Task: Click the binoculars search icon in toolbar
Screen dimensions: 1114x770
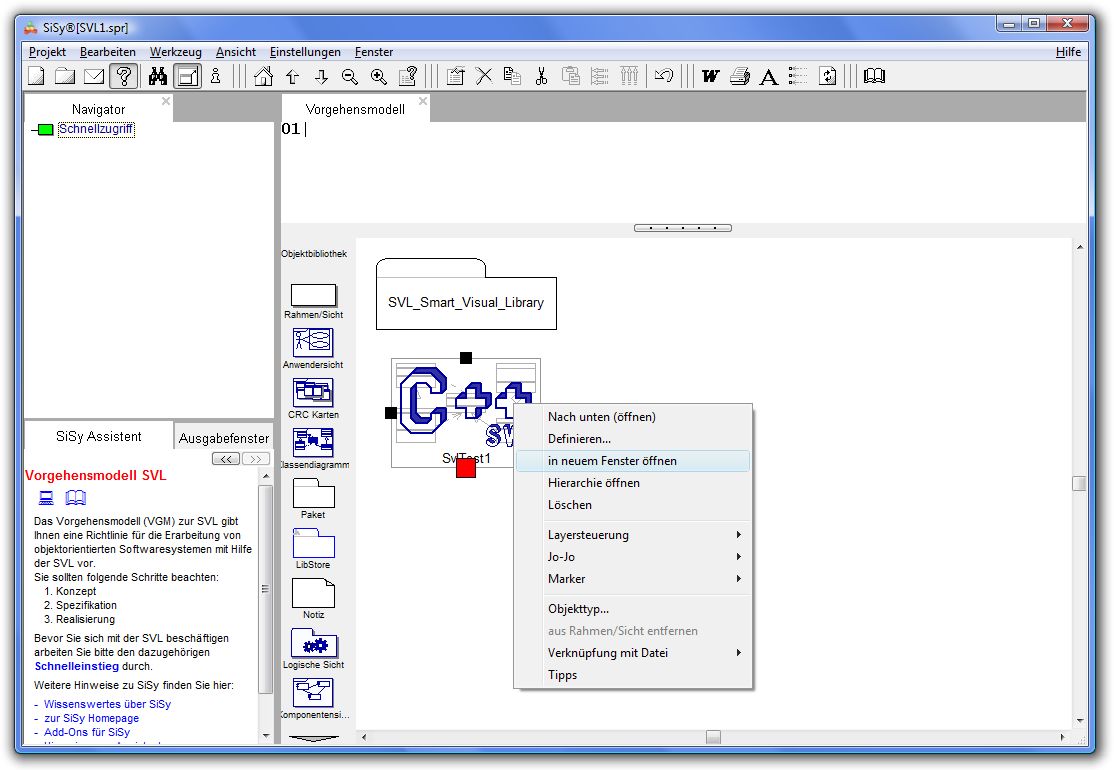Action: pyautogui.click(x=157, y=76)
